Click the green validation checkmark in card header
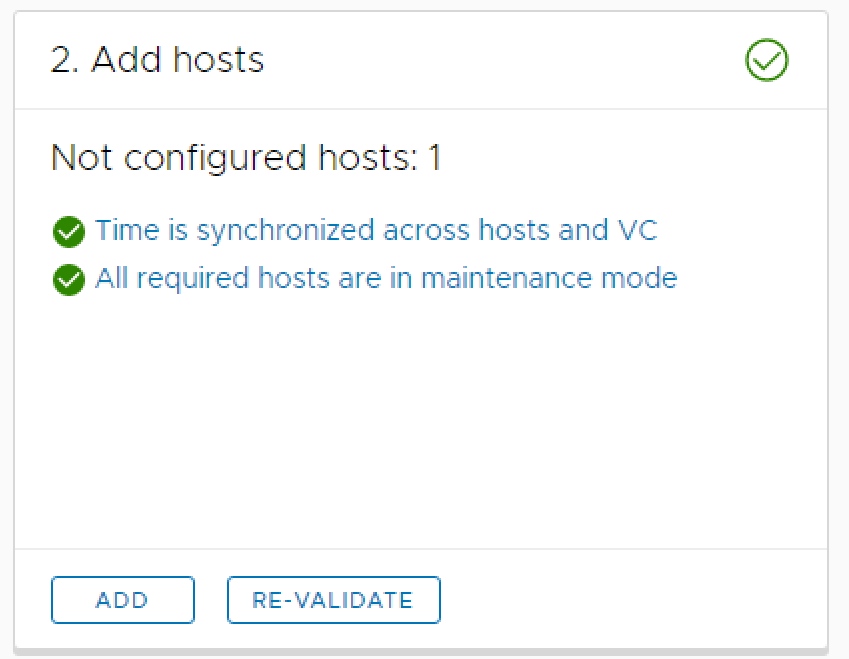This screenshot has height=659, width=849. 767,62
